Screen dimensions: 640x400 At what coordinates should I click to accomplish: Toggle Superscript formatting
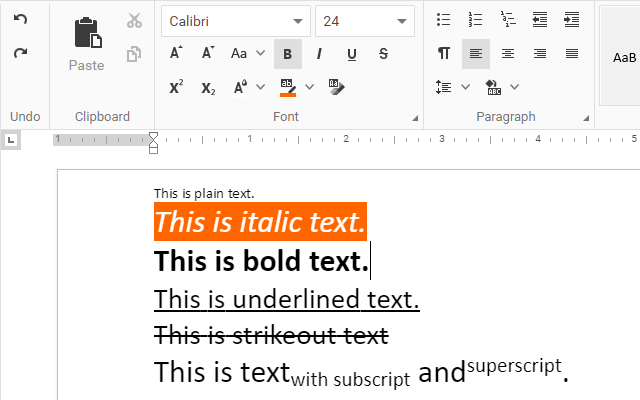[176, 87]
